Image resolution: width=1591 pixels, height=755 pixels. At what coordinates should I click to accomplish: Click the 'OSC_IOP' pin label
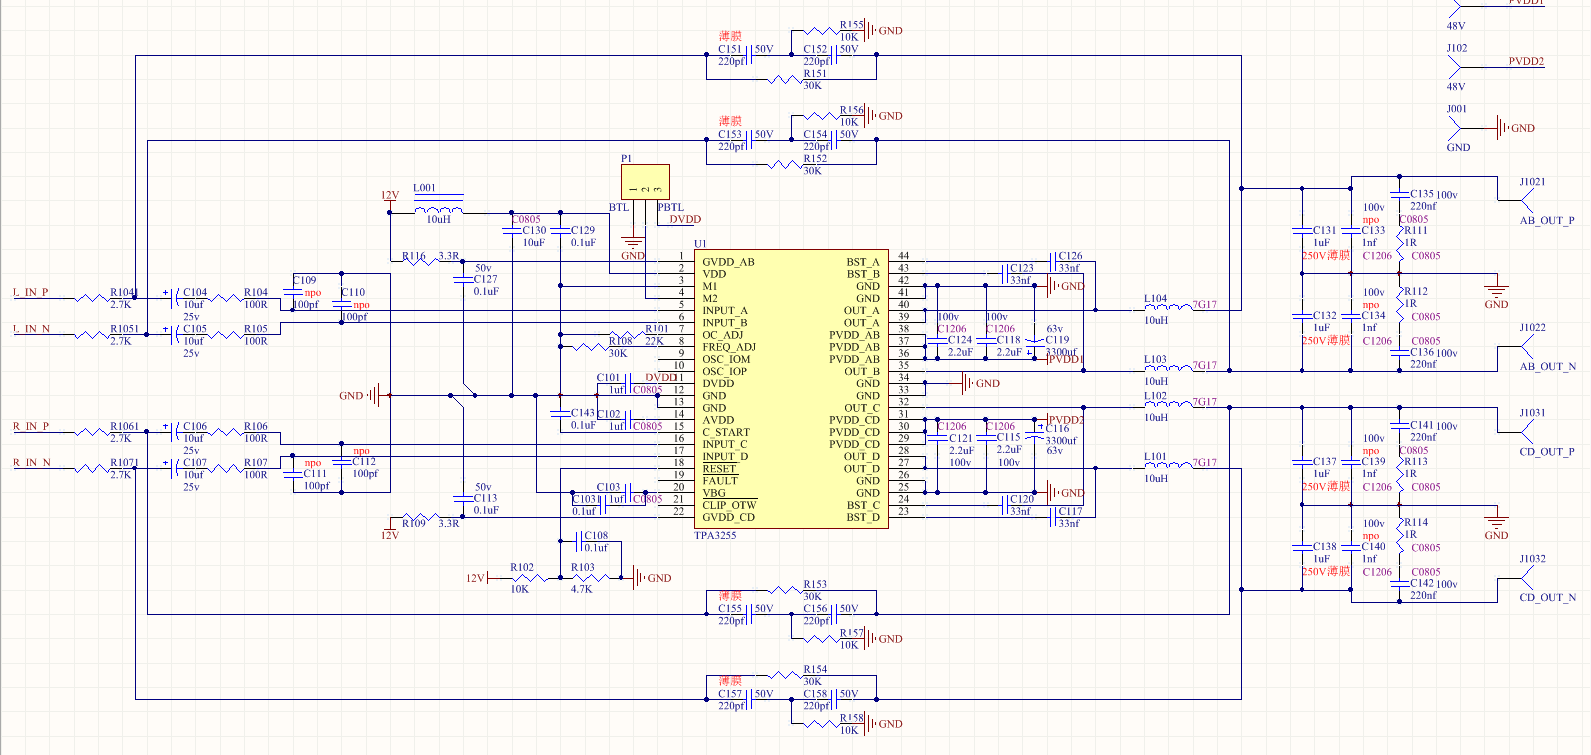click(725, 371)
